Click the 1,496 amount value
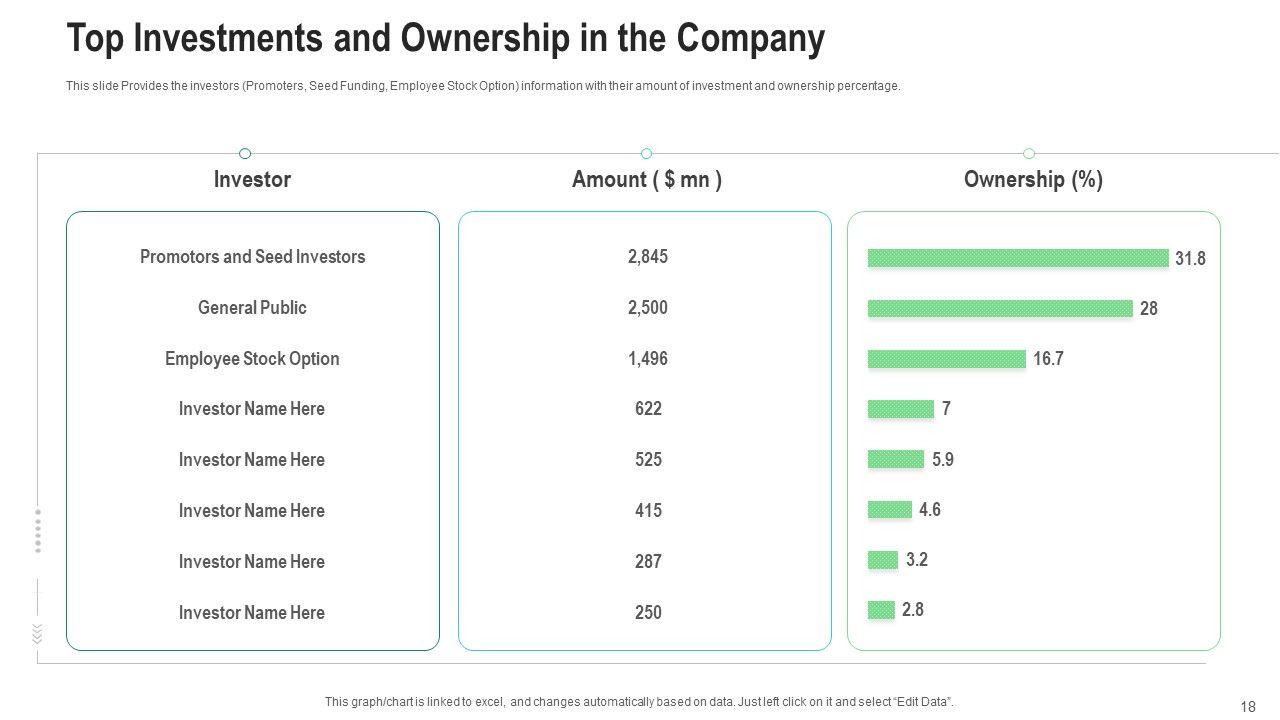1280x720 pixels. point(648,359)
